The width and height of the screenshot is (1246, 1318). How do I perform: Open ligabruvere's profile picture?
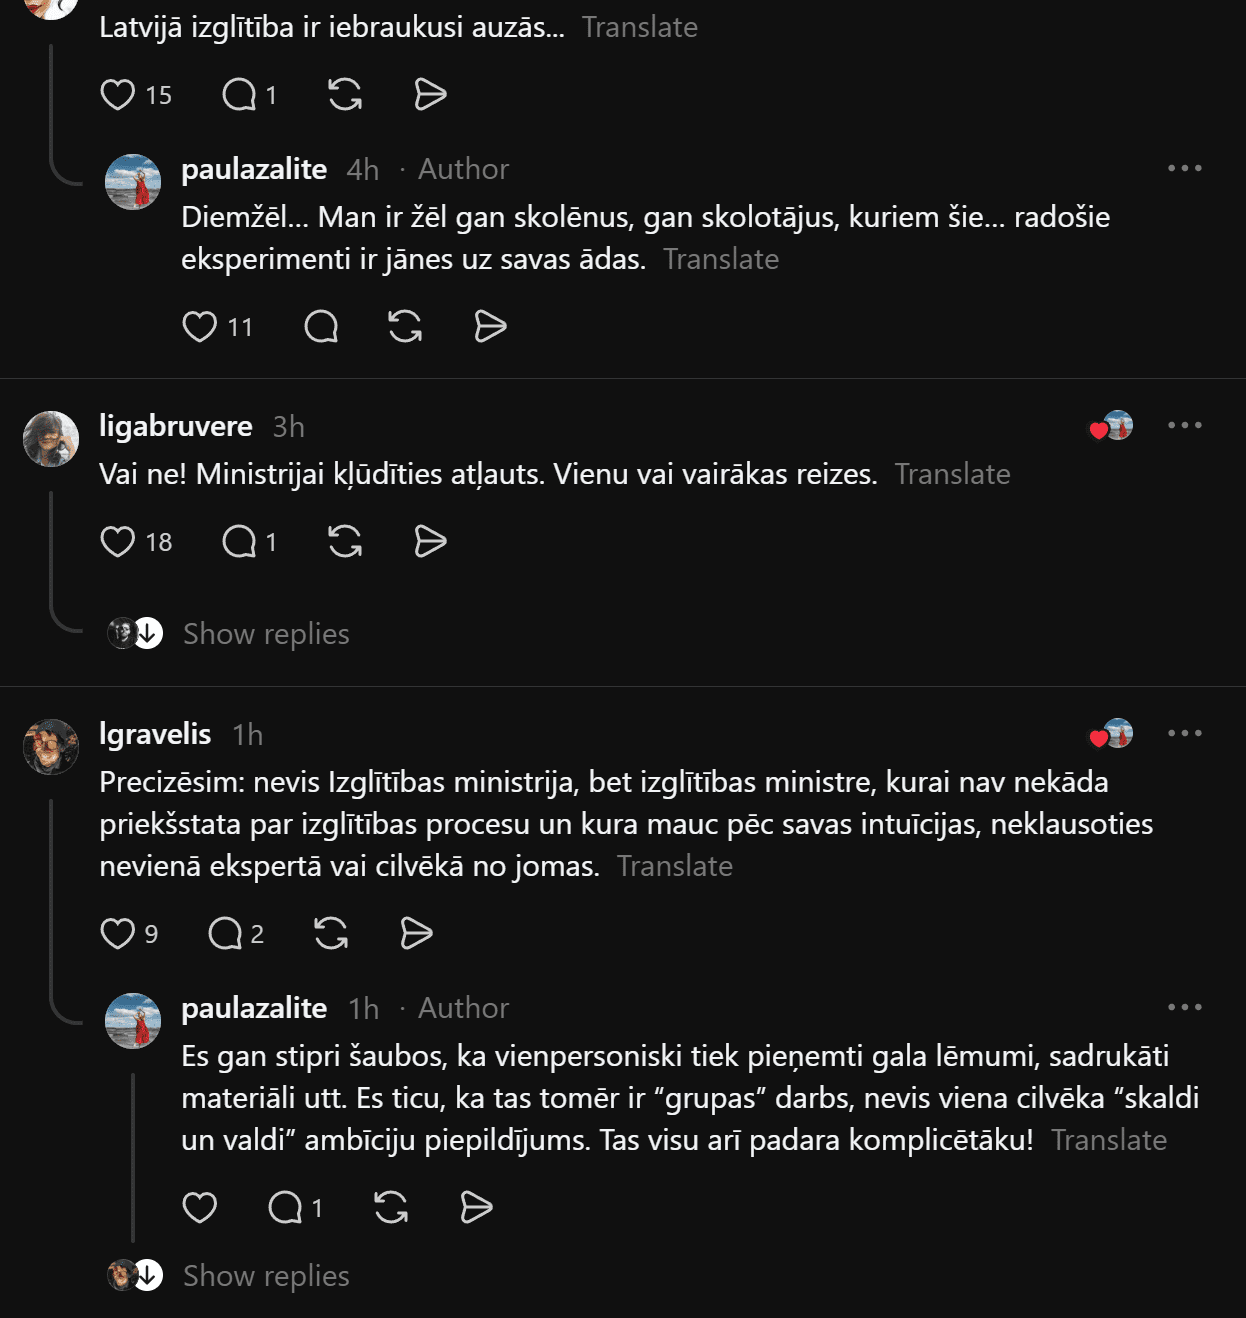[x=51, y=439]
